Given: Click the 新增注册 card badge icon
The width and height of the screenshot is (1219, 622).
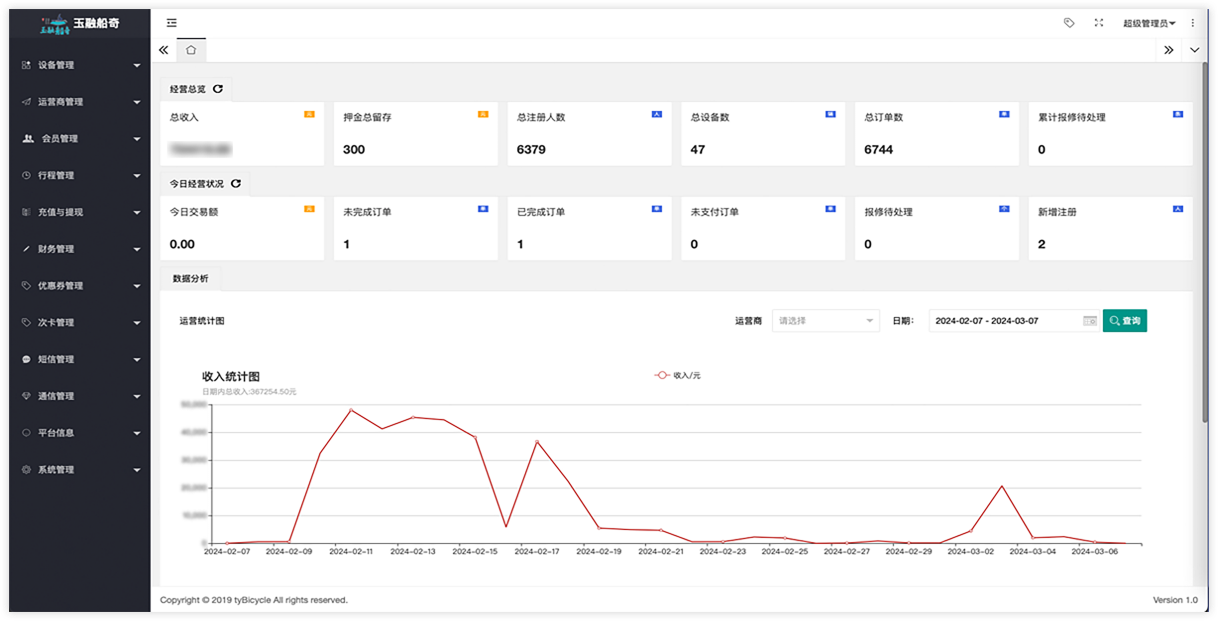Looking at the screenshot, I should (1178, 209).
